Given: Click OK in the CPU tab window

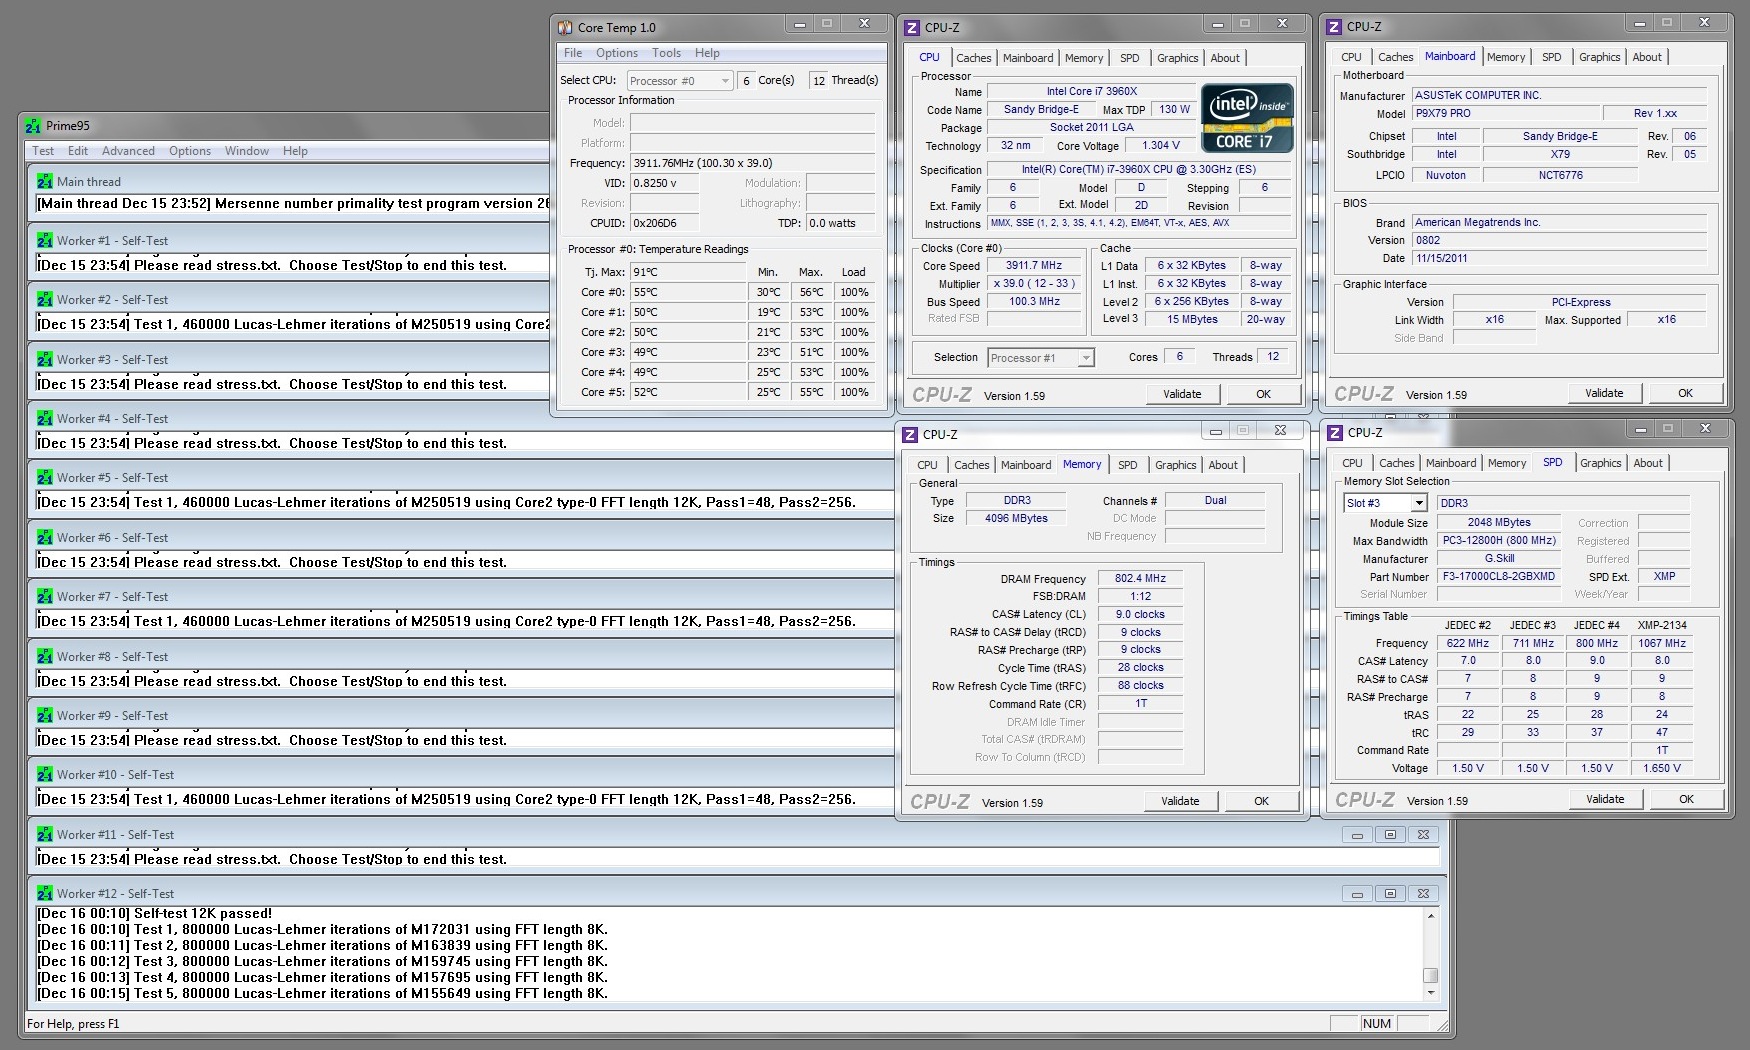Looking at the screenshot, I should [1263, 394].
